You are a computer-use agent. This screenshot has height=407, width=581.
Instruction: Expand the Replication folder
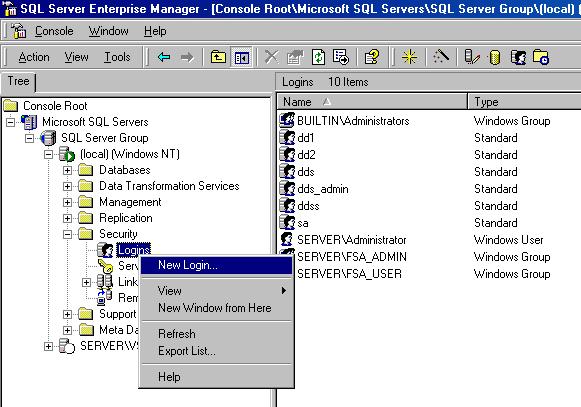pos(67,218)
